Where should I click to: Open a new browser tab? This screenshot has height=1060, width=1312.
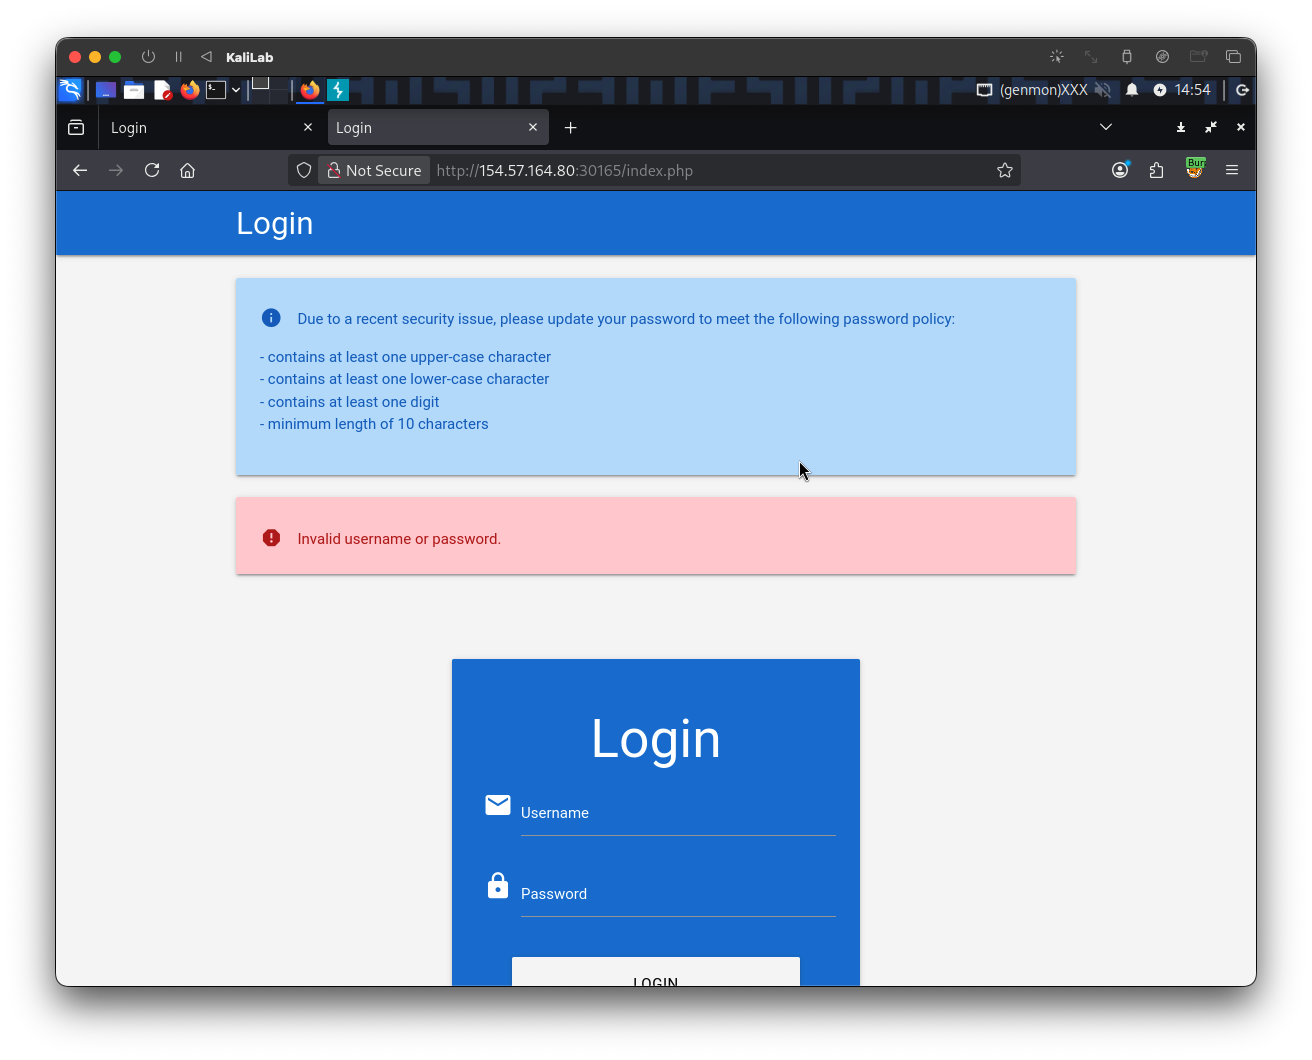coord(570,128)
